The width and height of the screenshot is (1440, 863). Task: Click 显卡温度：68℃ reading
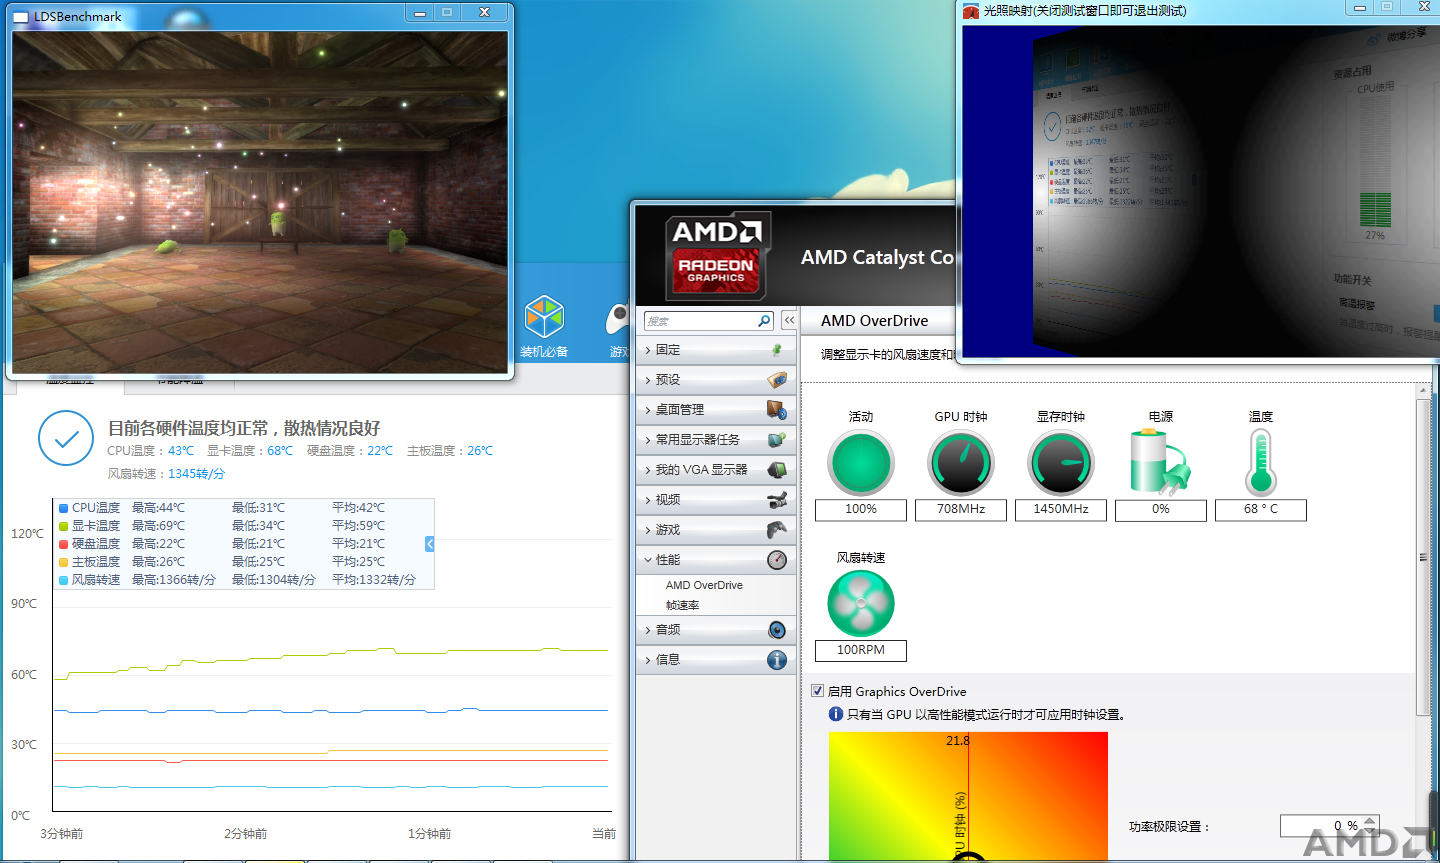pyautogui.click(x=250, y=451)
